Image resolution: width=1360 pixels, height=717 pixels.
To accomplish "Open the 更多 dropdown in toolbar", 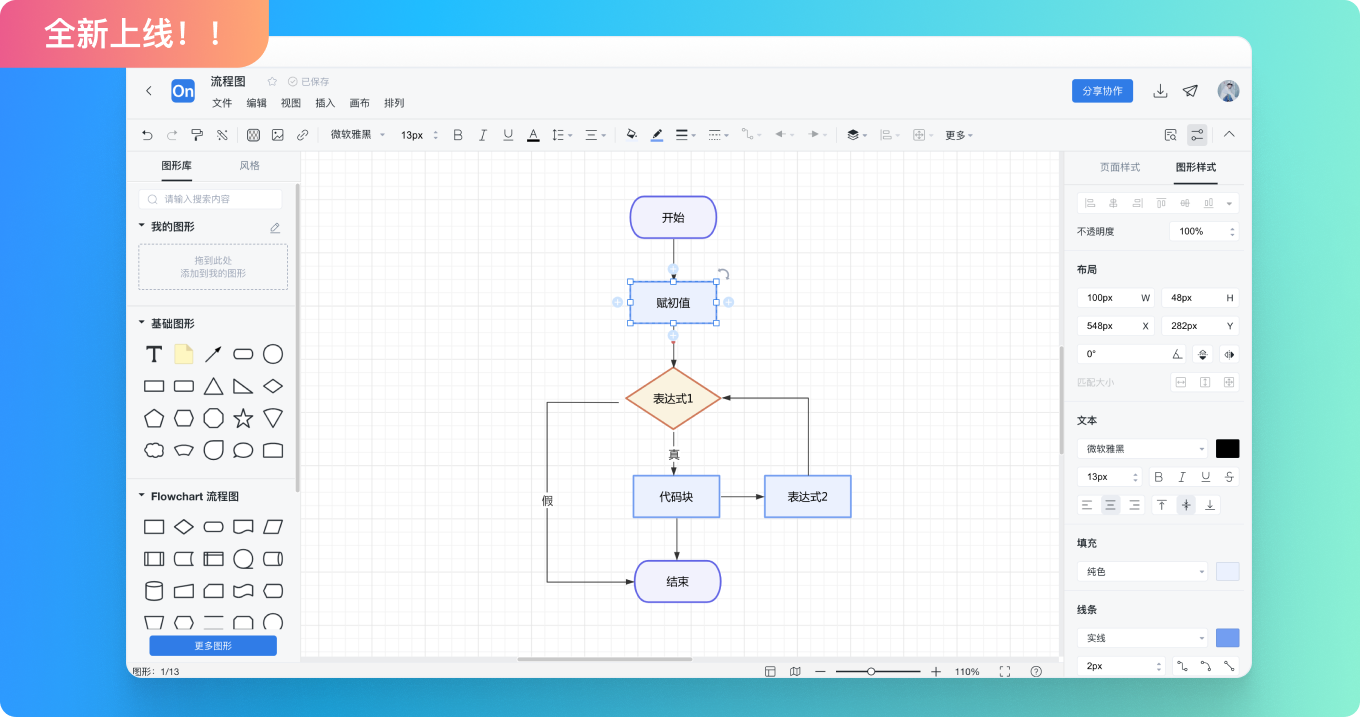I will (x=959, y=135).
